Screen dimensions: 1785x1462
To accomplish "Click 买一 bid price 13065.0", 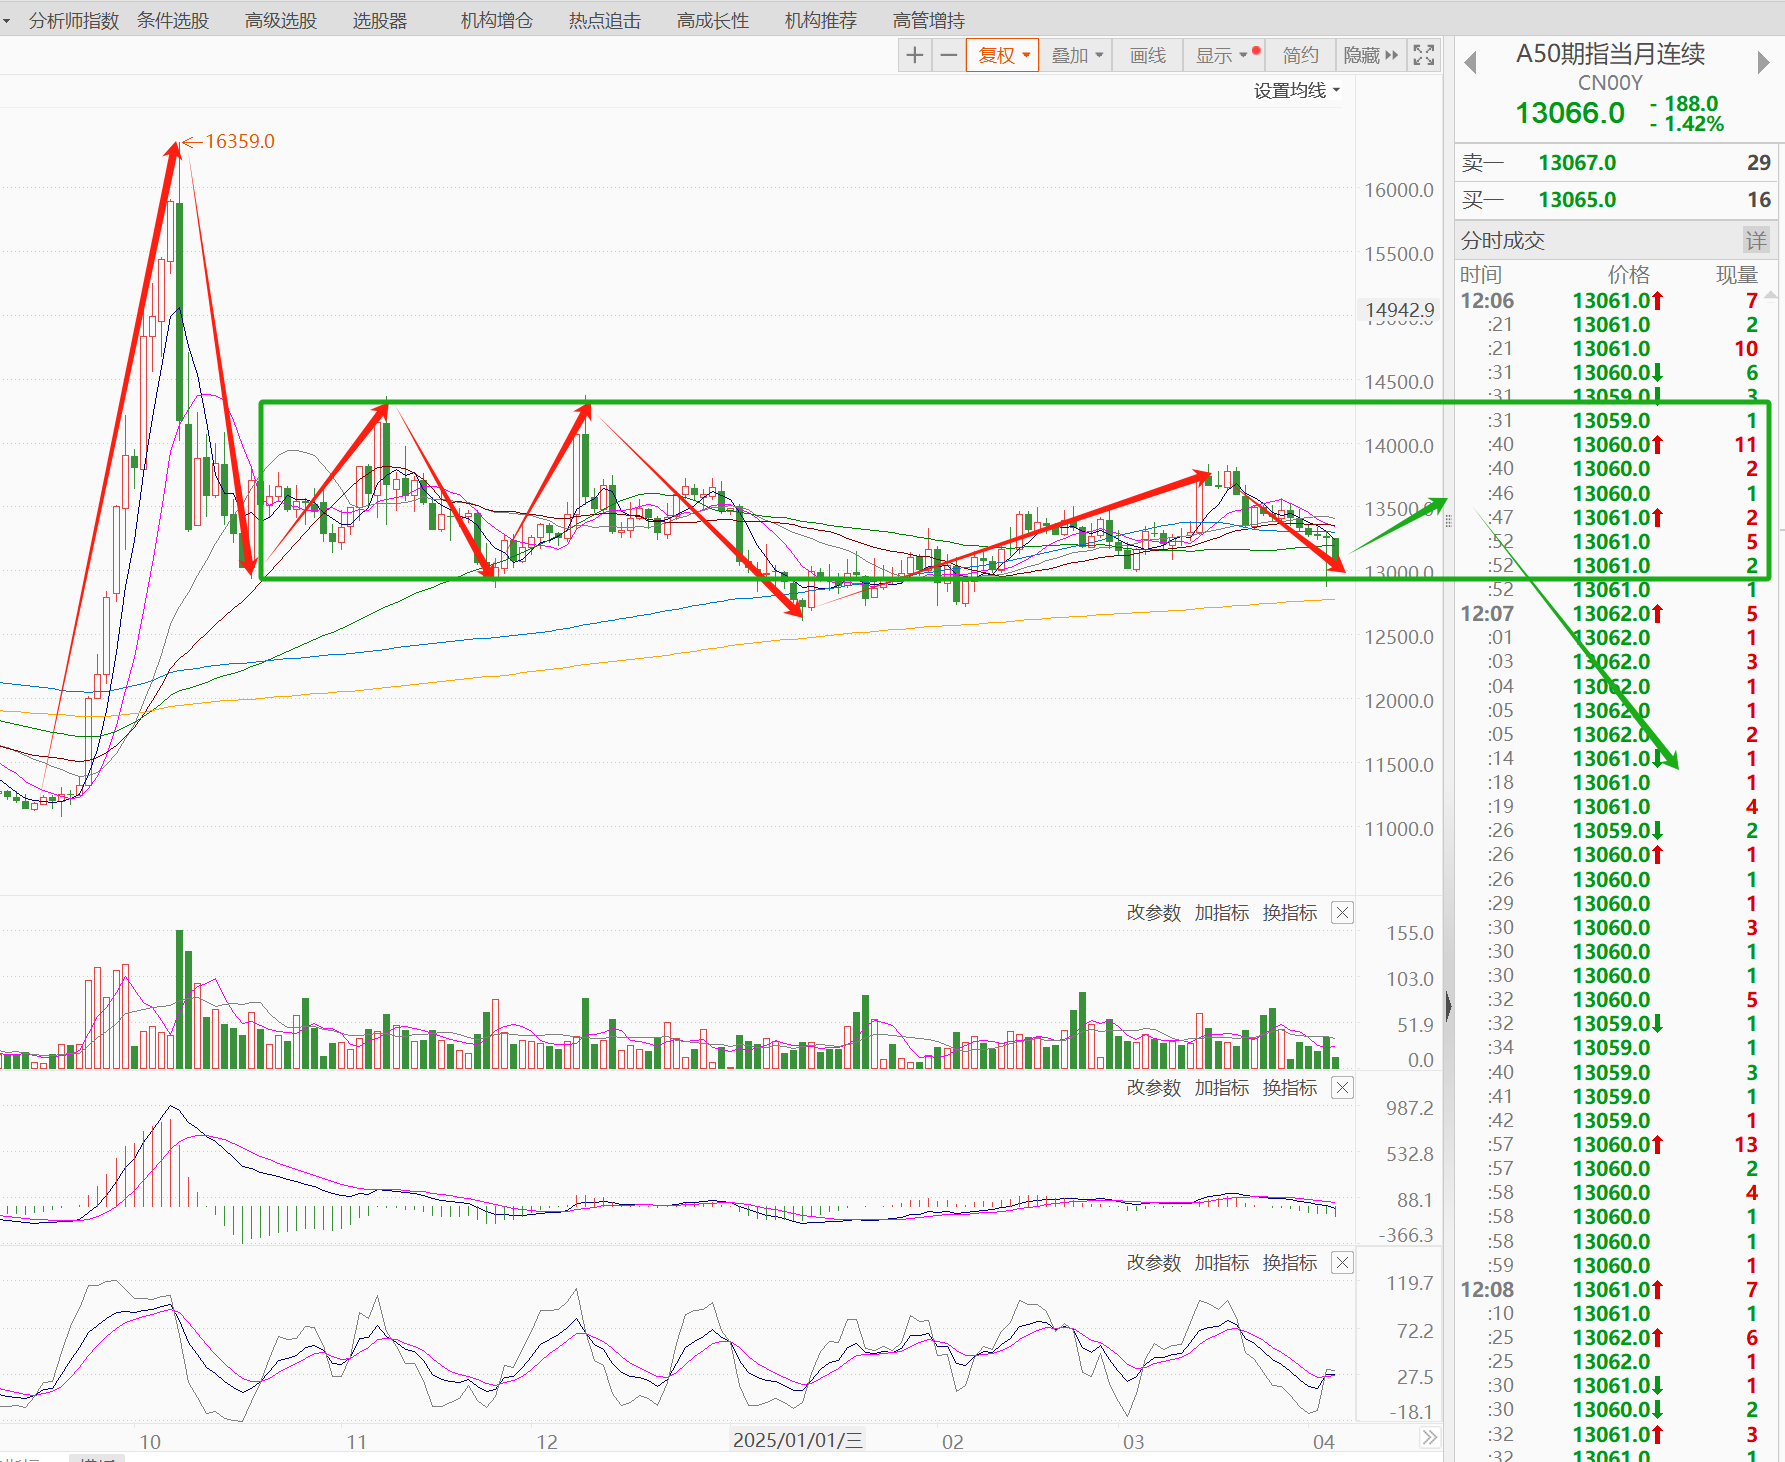I will coord(1577,200).
